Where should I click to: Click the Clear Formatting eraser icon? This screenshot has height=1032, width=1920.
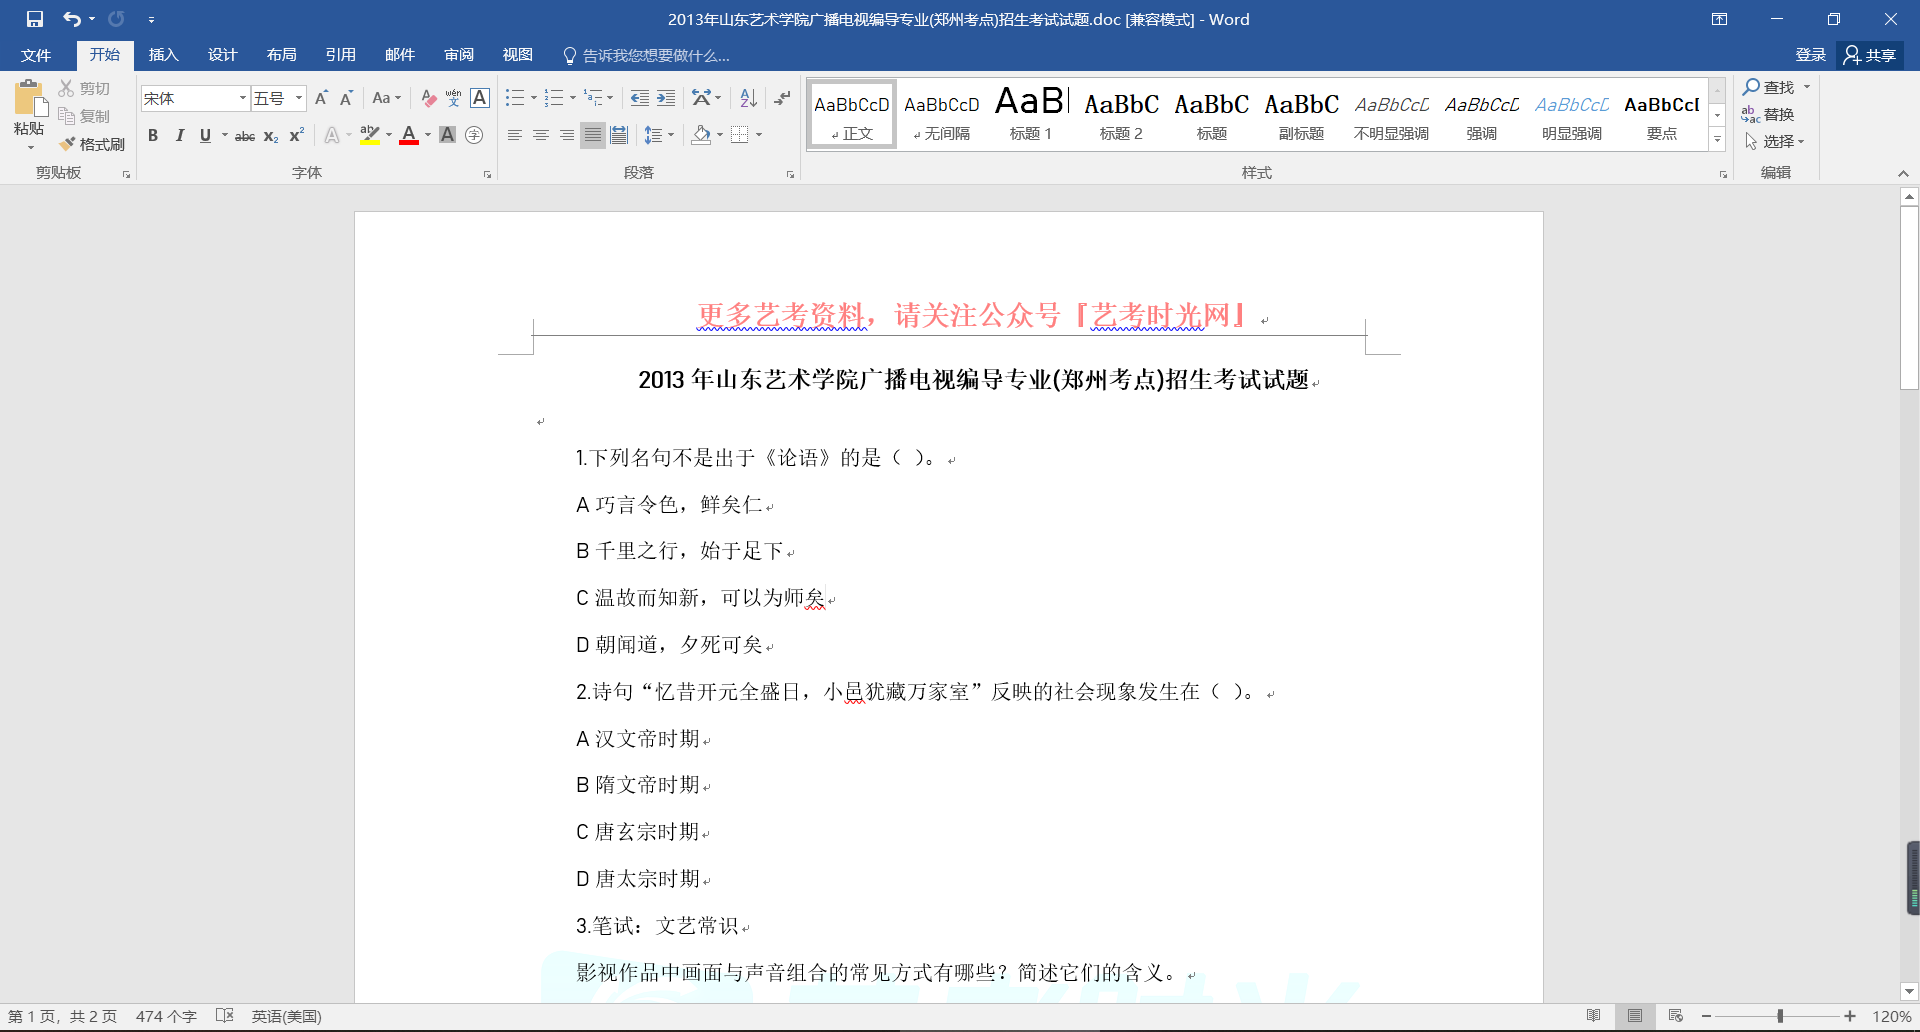(428, 98)
